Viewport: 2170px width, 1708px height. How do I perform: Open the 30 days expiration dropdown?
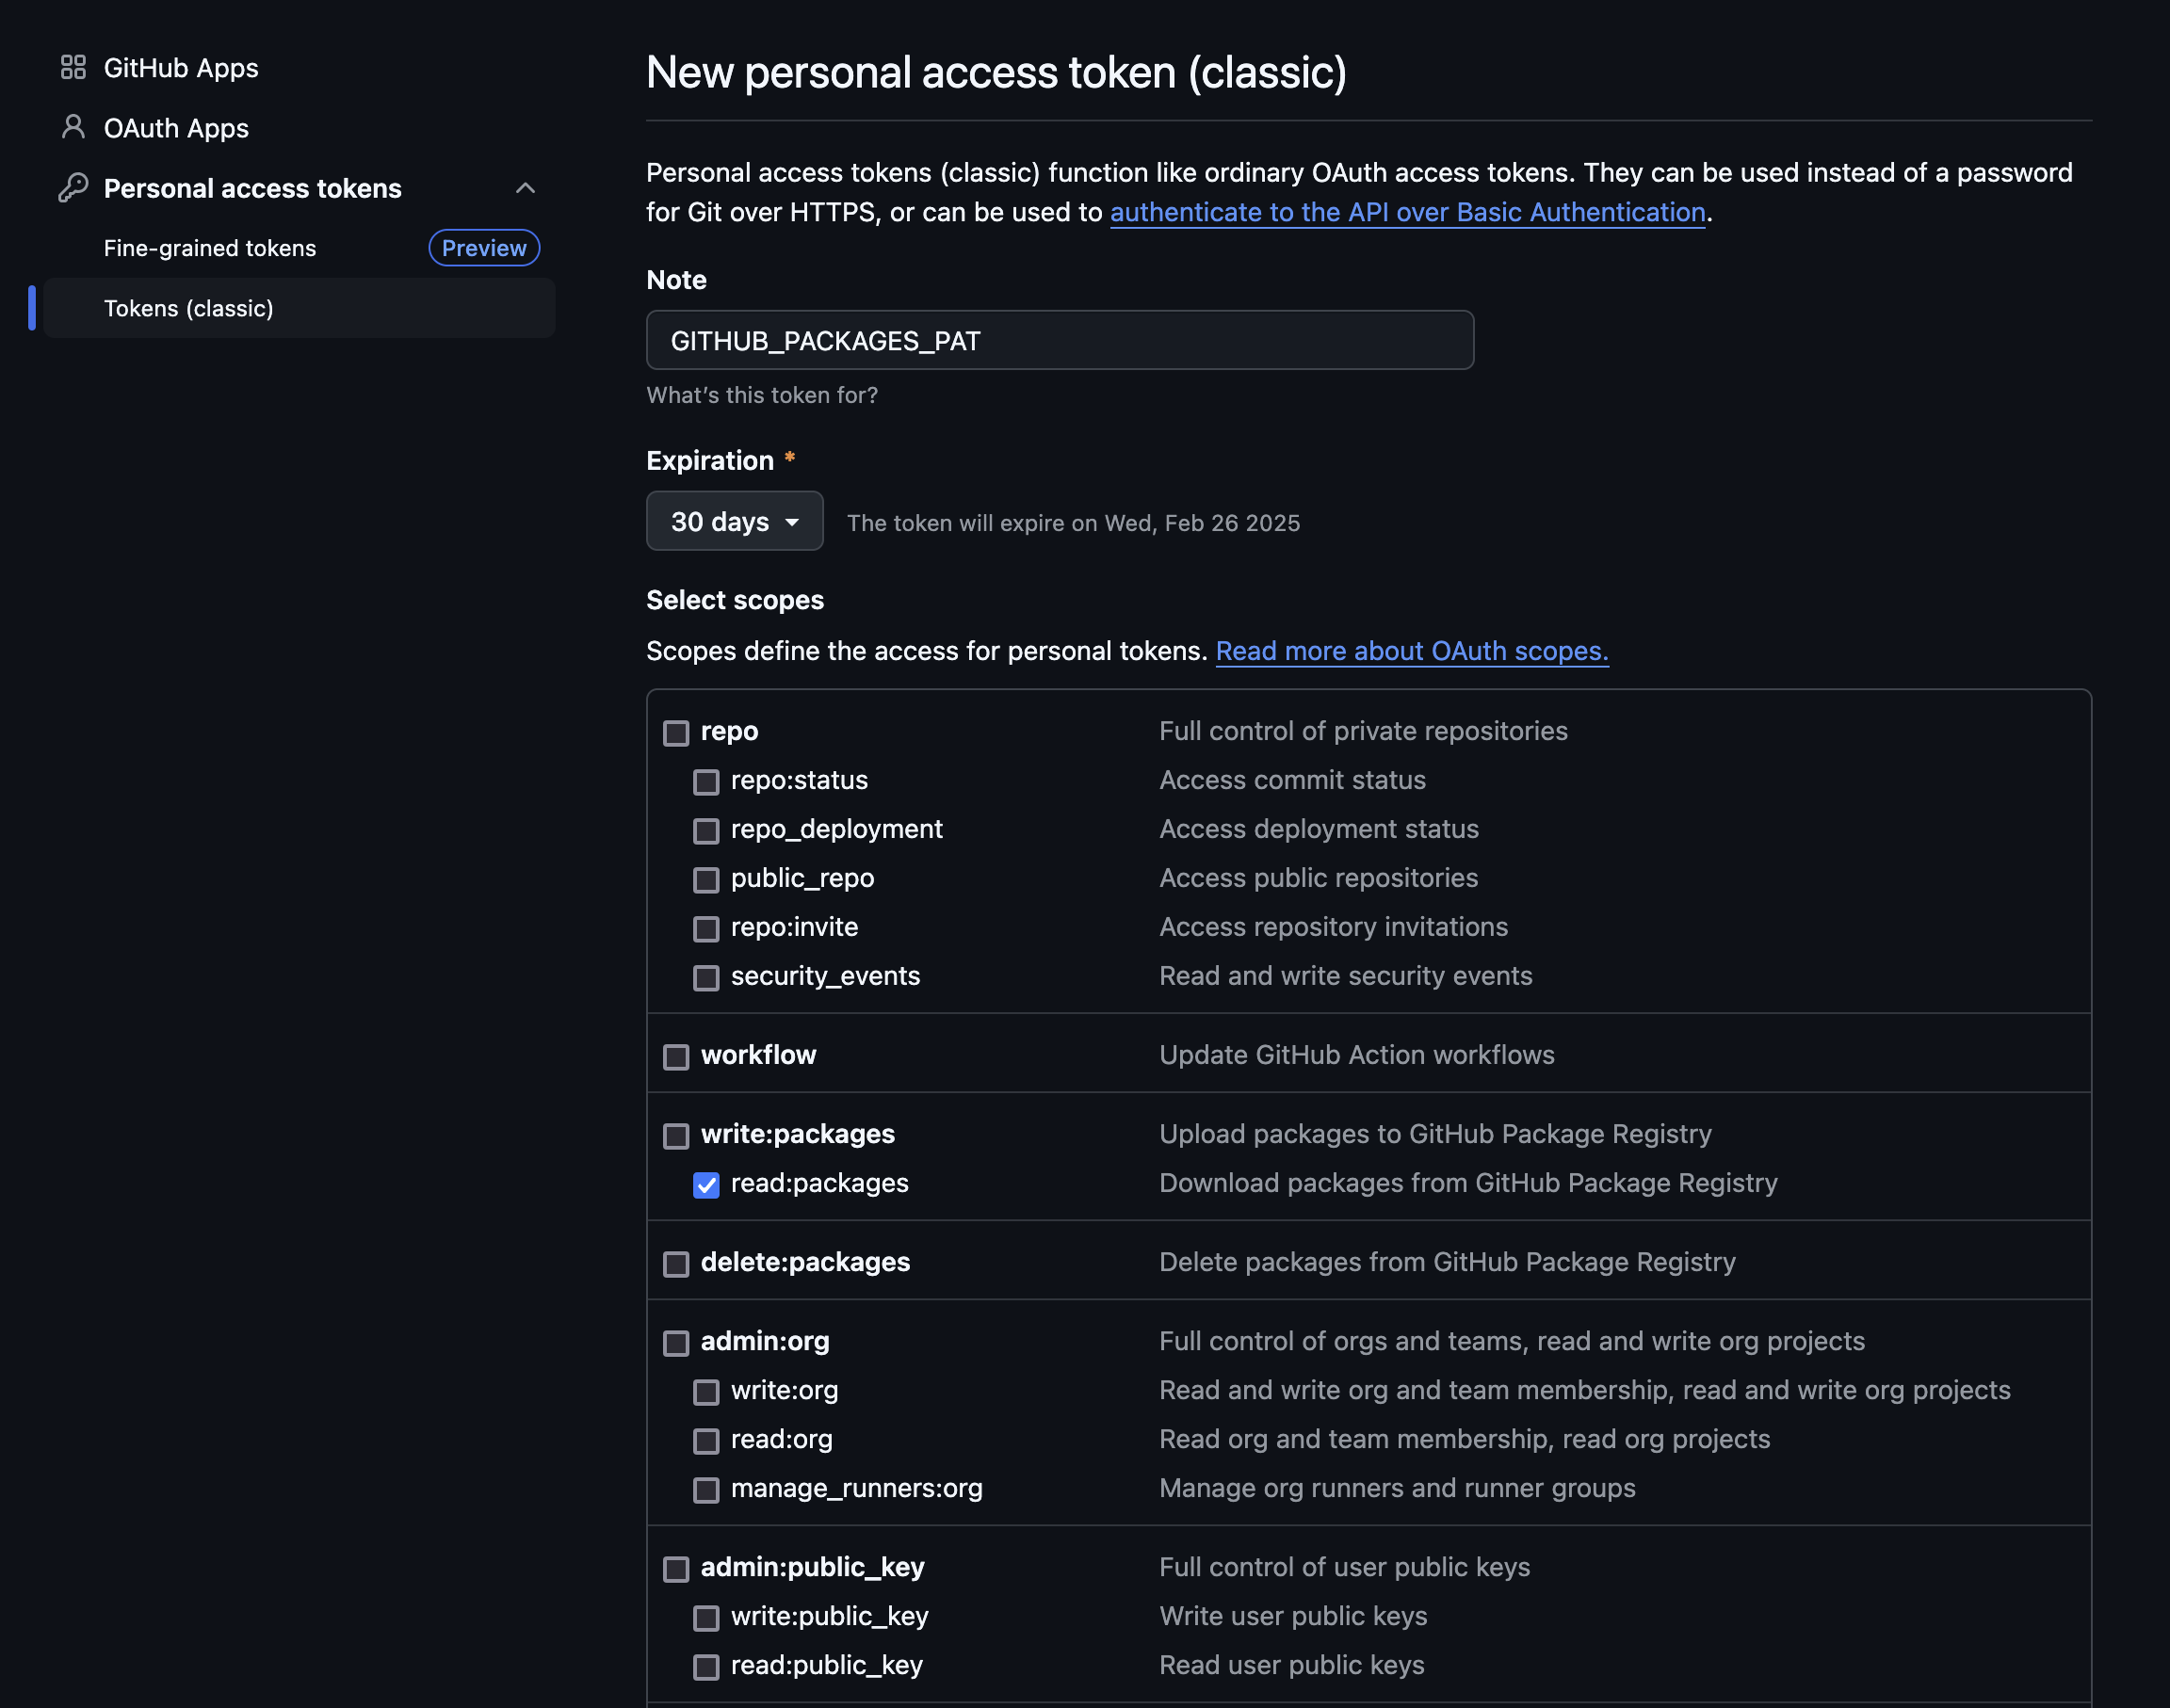[x=734, y=521]
